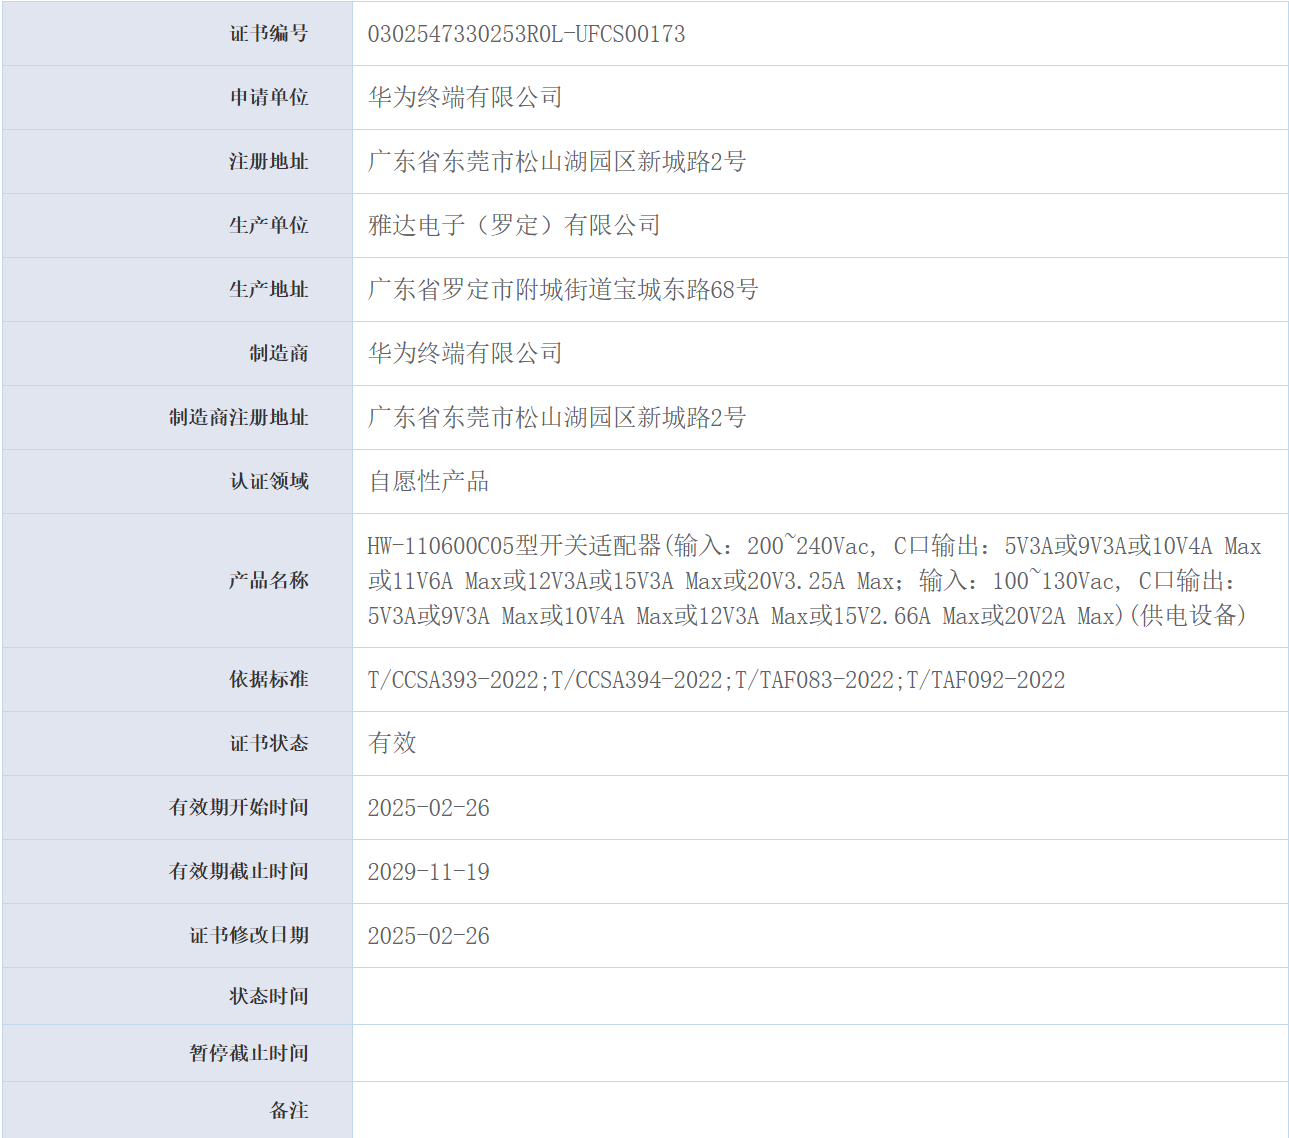Click the 证书修改日期 label
Screen dimensions: 1289x1138
click(249, 936)
